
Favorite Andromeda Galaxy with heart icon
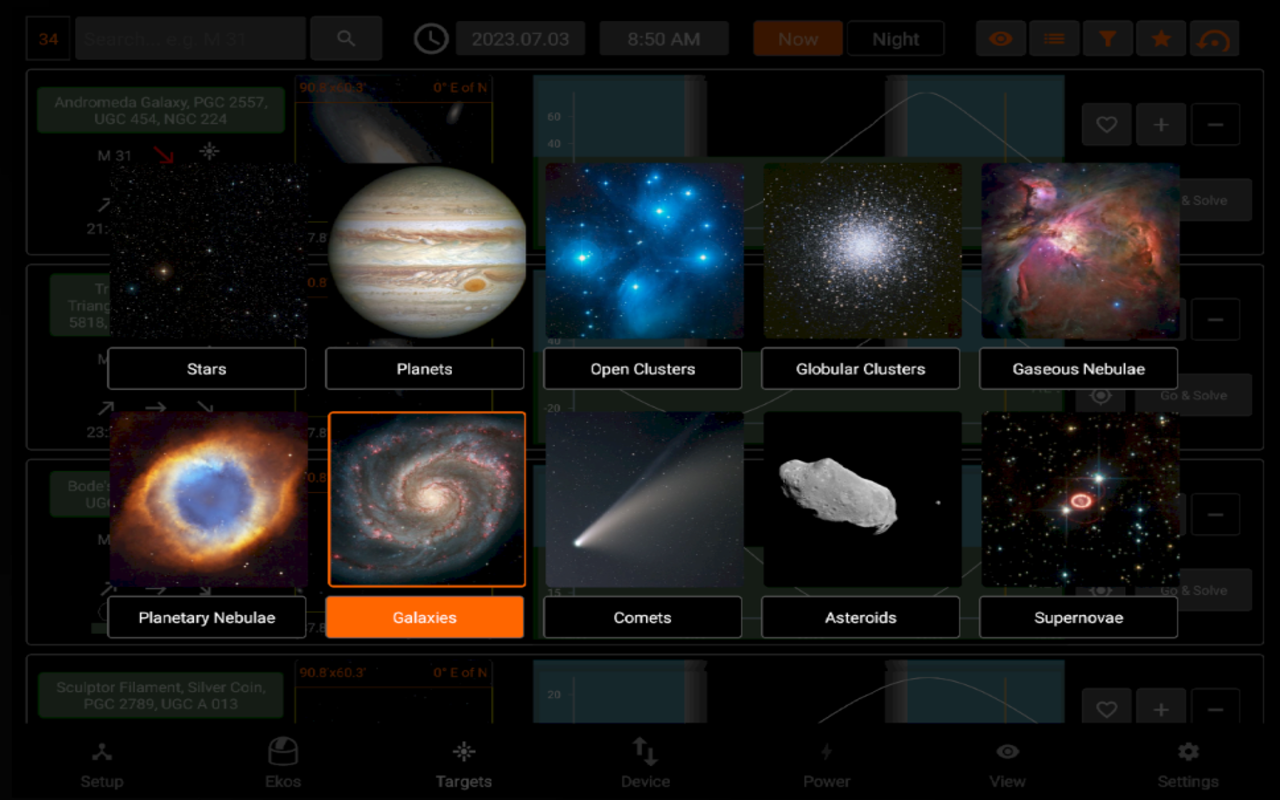(1106, 125)
